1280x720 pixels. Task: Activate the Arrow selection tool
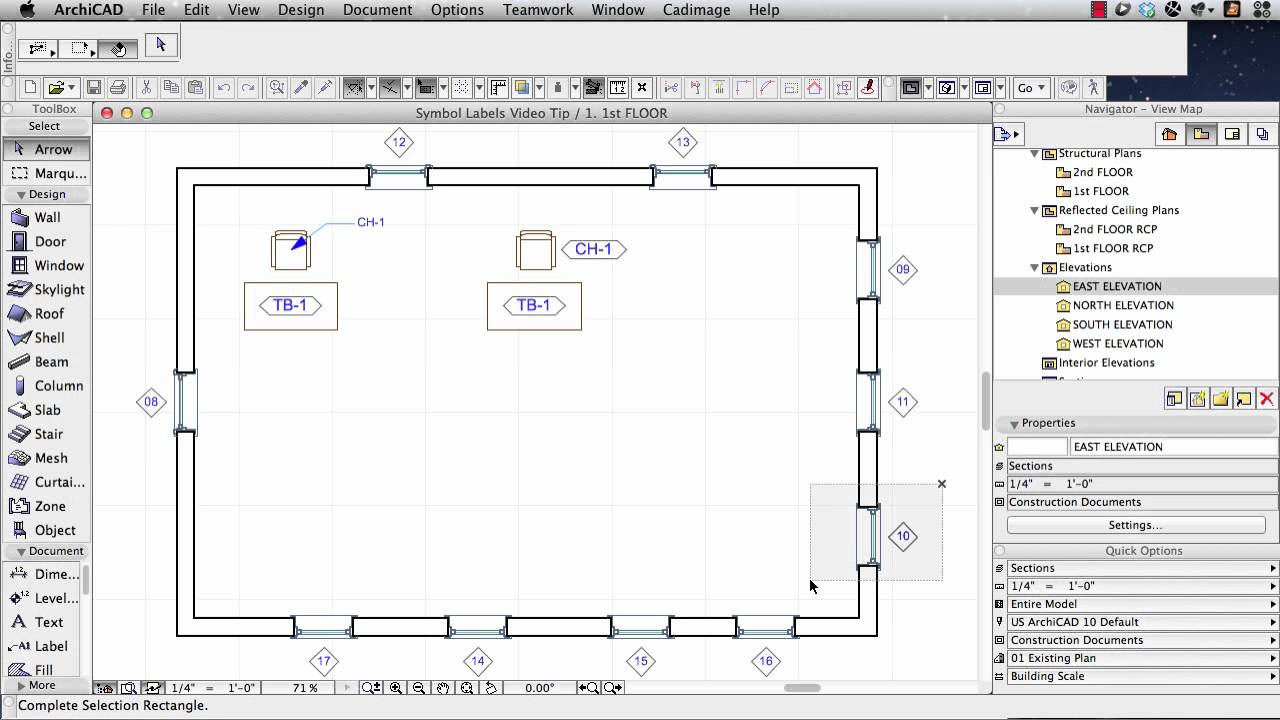click(46, 149)
